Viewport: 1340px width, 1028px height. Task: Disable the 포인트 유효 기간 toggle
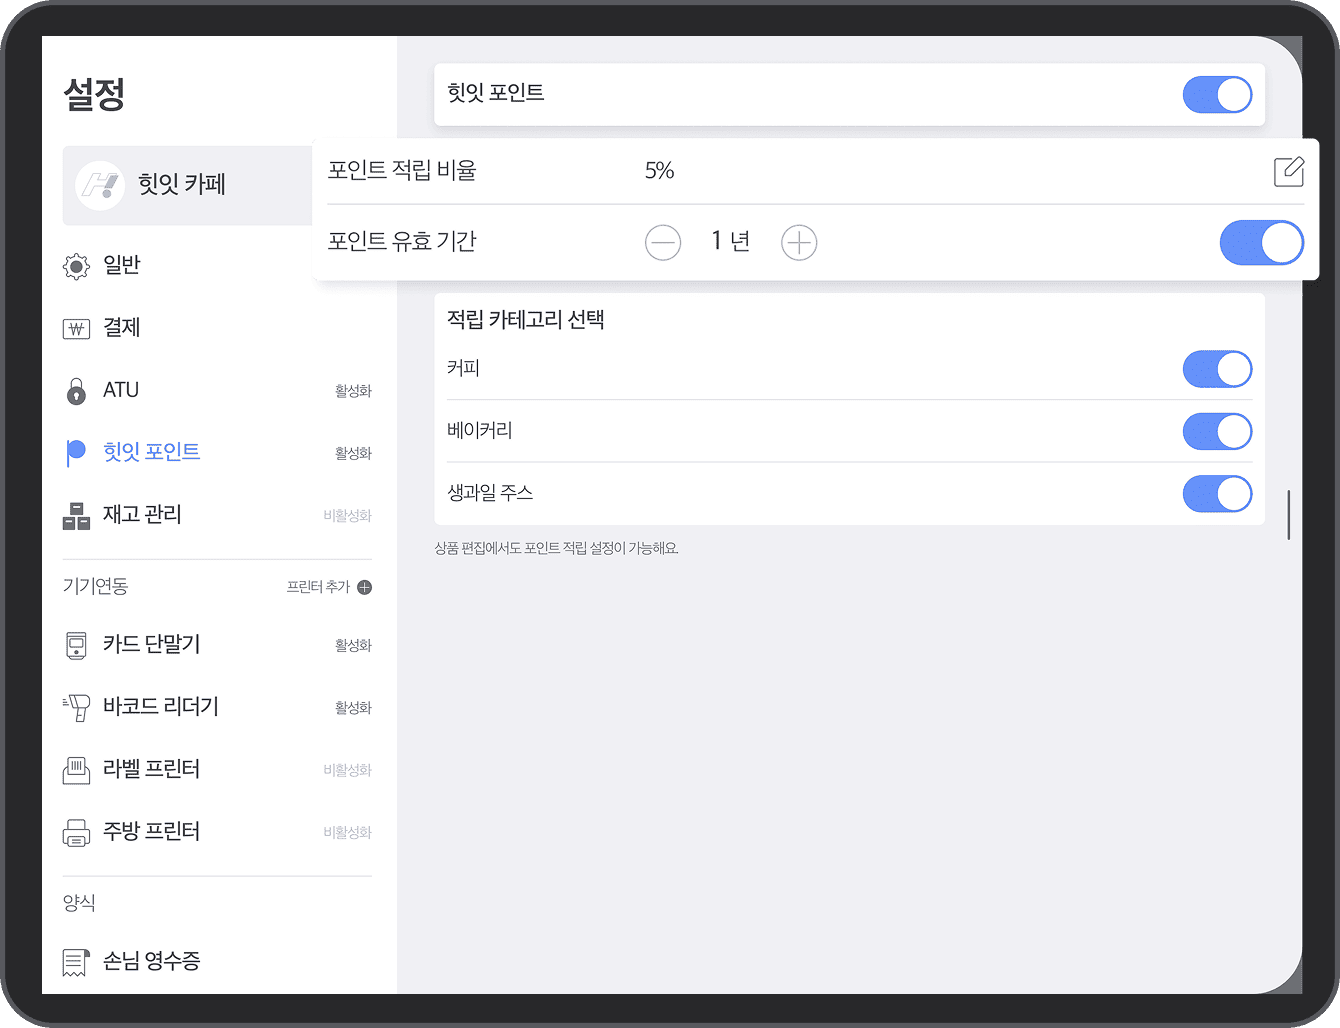coord(1261,243)
